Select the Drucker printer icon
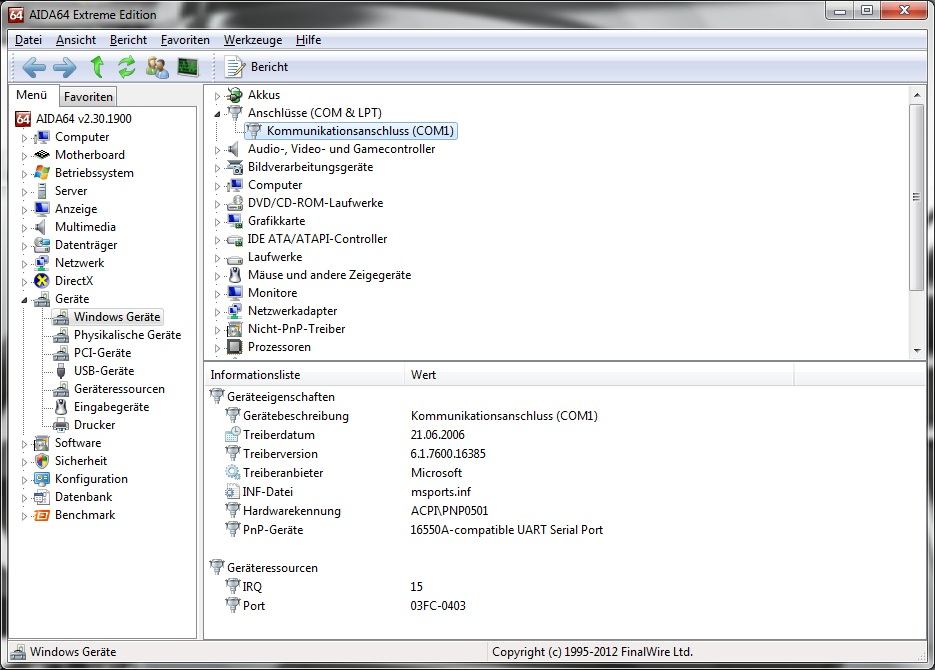Screen dimensions: 935x670 click(x=61, y=425)
